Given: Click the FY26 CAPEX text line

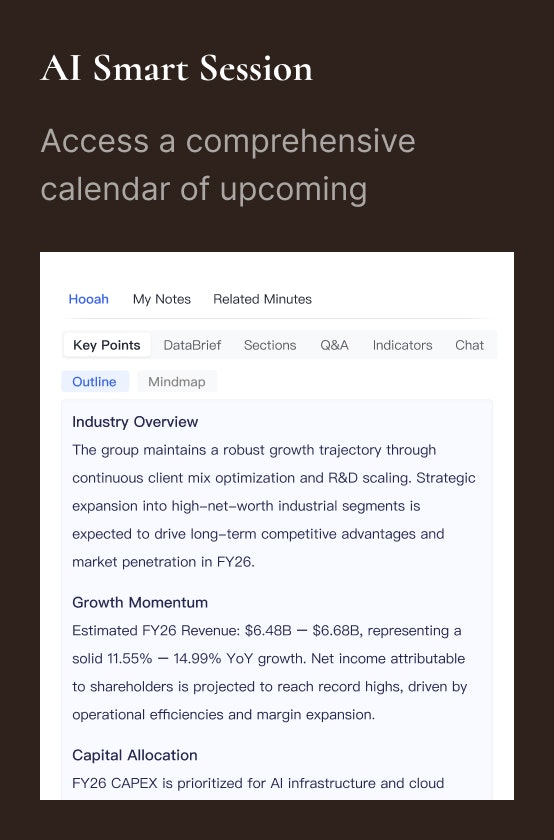Looking at the screenshot, I should coord(258,783).
